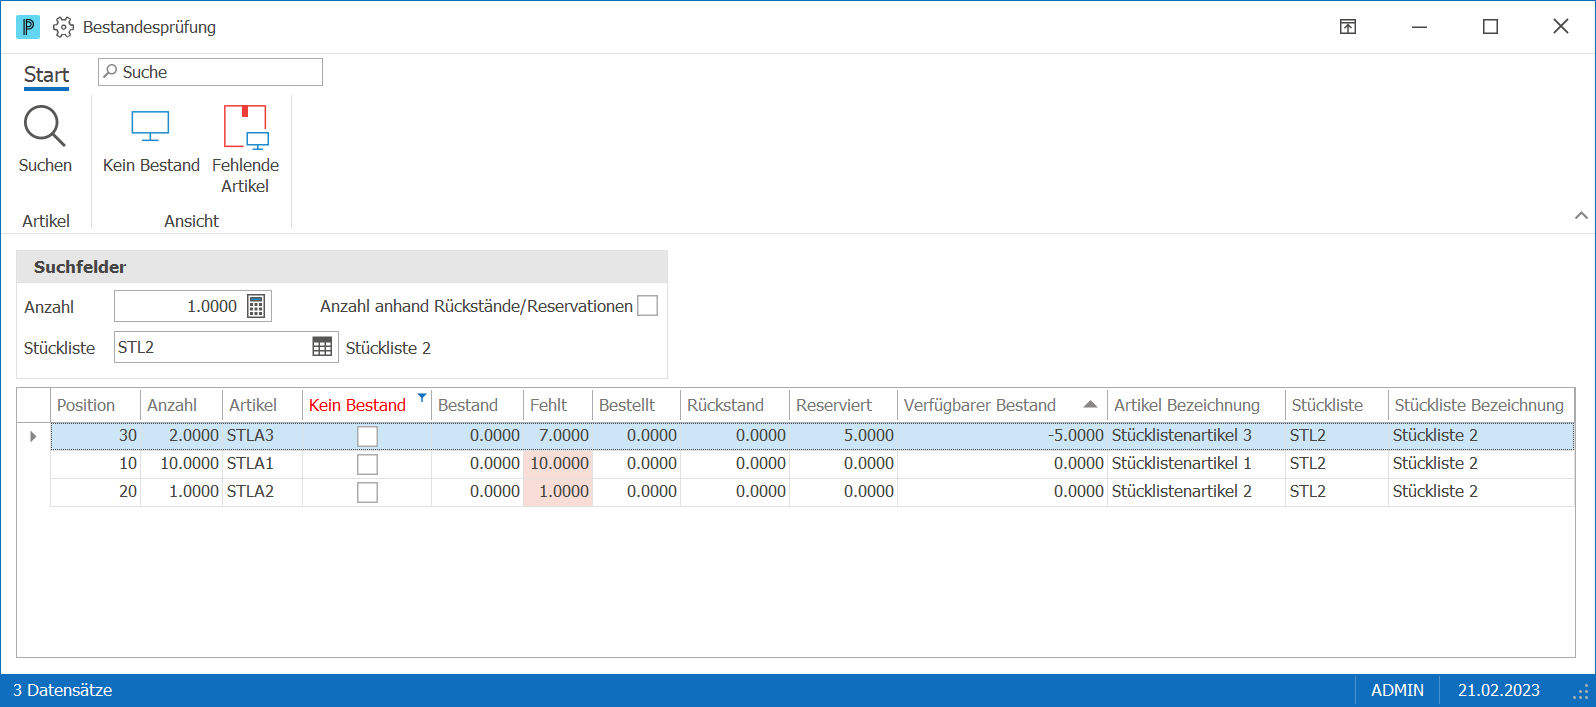Open Stückliste lookup table icon
Screen dimensions: 1596x707
tap(322, 347)
